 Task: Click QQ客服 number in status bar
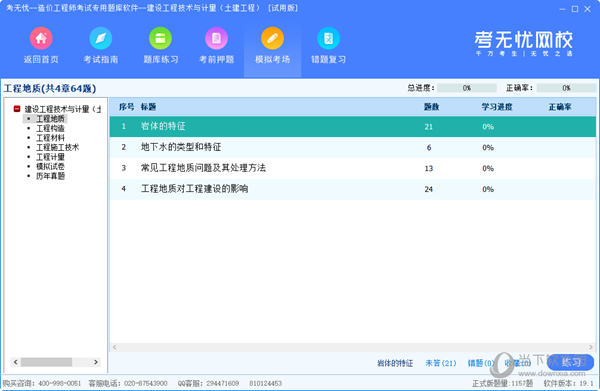pos(223,383)
